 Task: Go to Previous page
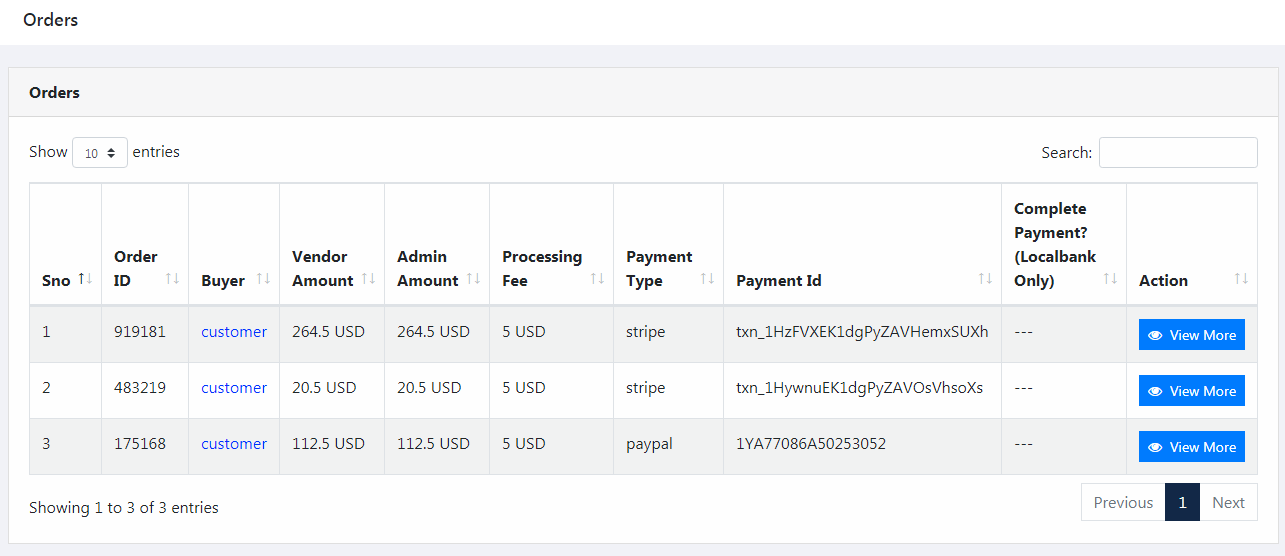[1123, 502]
